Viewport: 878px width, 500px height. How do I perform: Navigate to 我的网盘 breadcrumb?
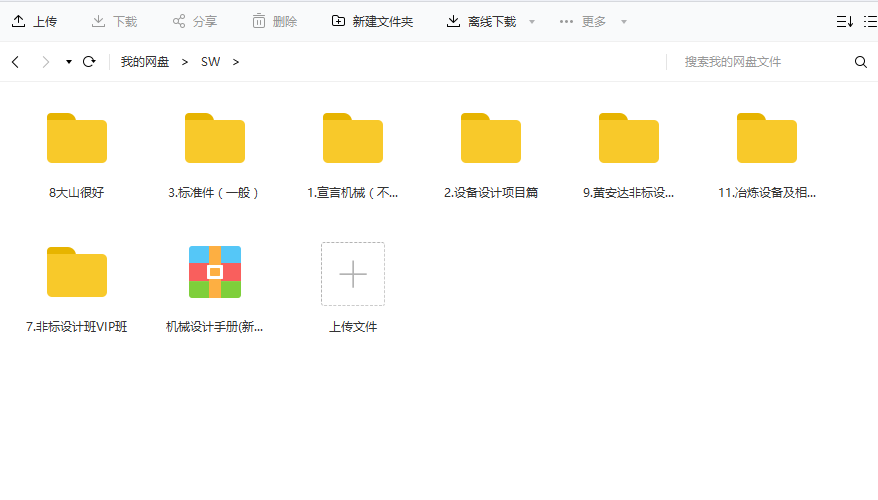click(x=144, y=62)
